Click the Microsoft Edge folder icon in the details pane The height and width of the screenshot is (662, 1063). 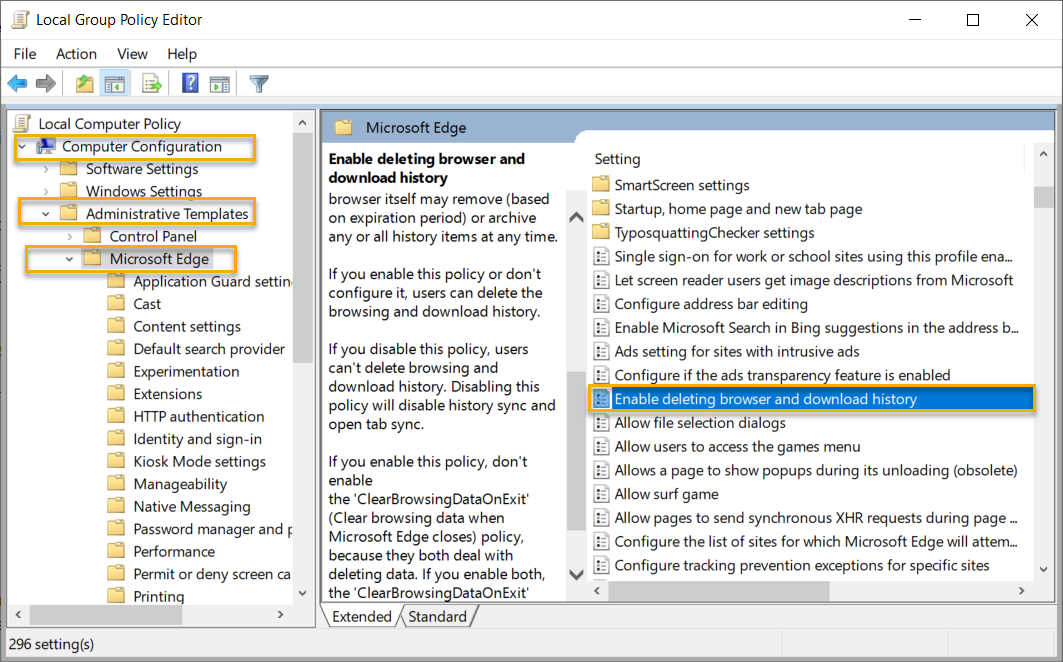(x=344, y=127)
